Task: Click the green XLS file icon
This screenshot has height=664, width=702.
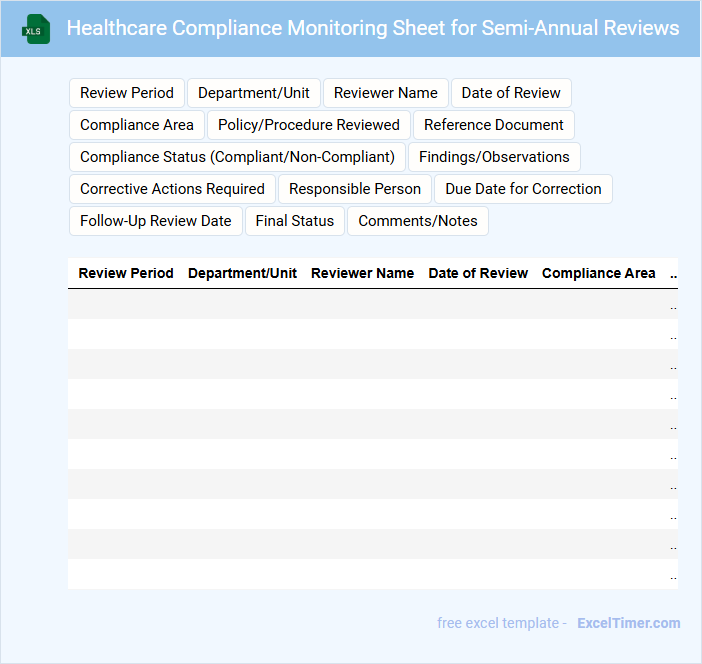Action: [36, 29]
